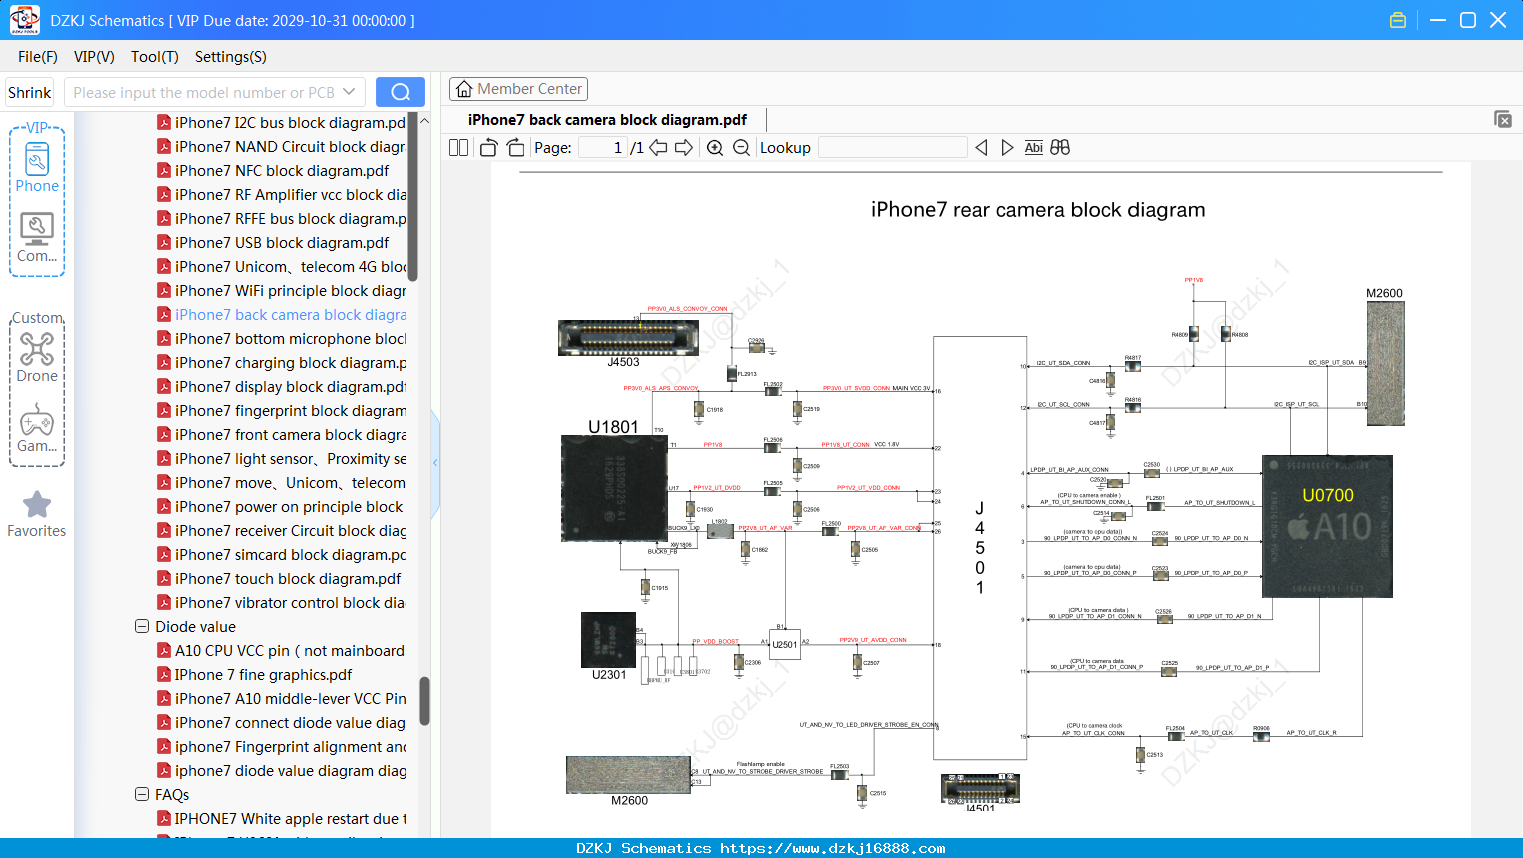Open the Computer repair category
Viewport: 1523px width, 858px height.
click(x=37, y=237)
